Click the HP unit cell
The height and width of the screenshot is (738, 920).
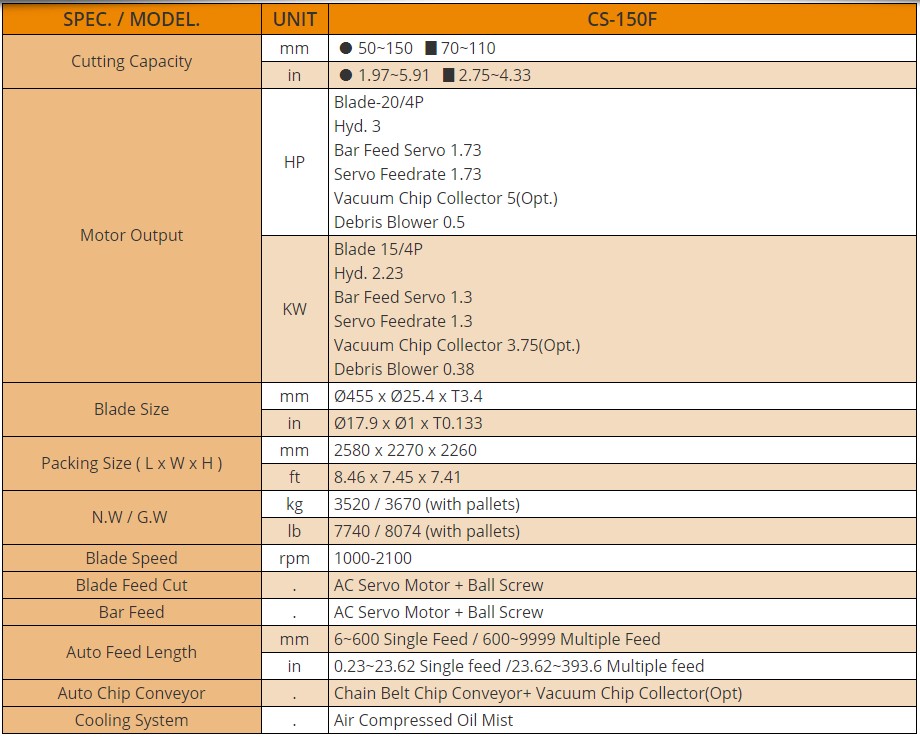[x=294, y=162]
